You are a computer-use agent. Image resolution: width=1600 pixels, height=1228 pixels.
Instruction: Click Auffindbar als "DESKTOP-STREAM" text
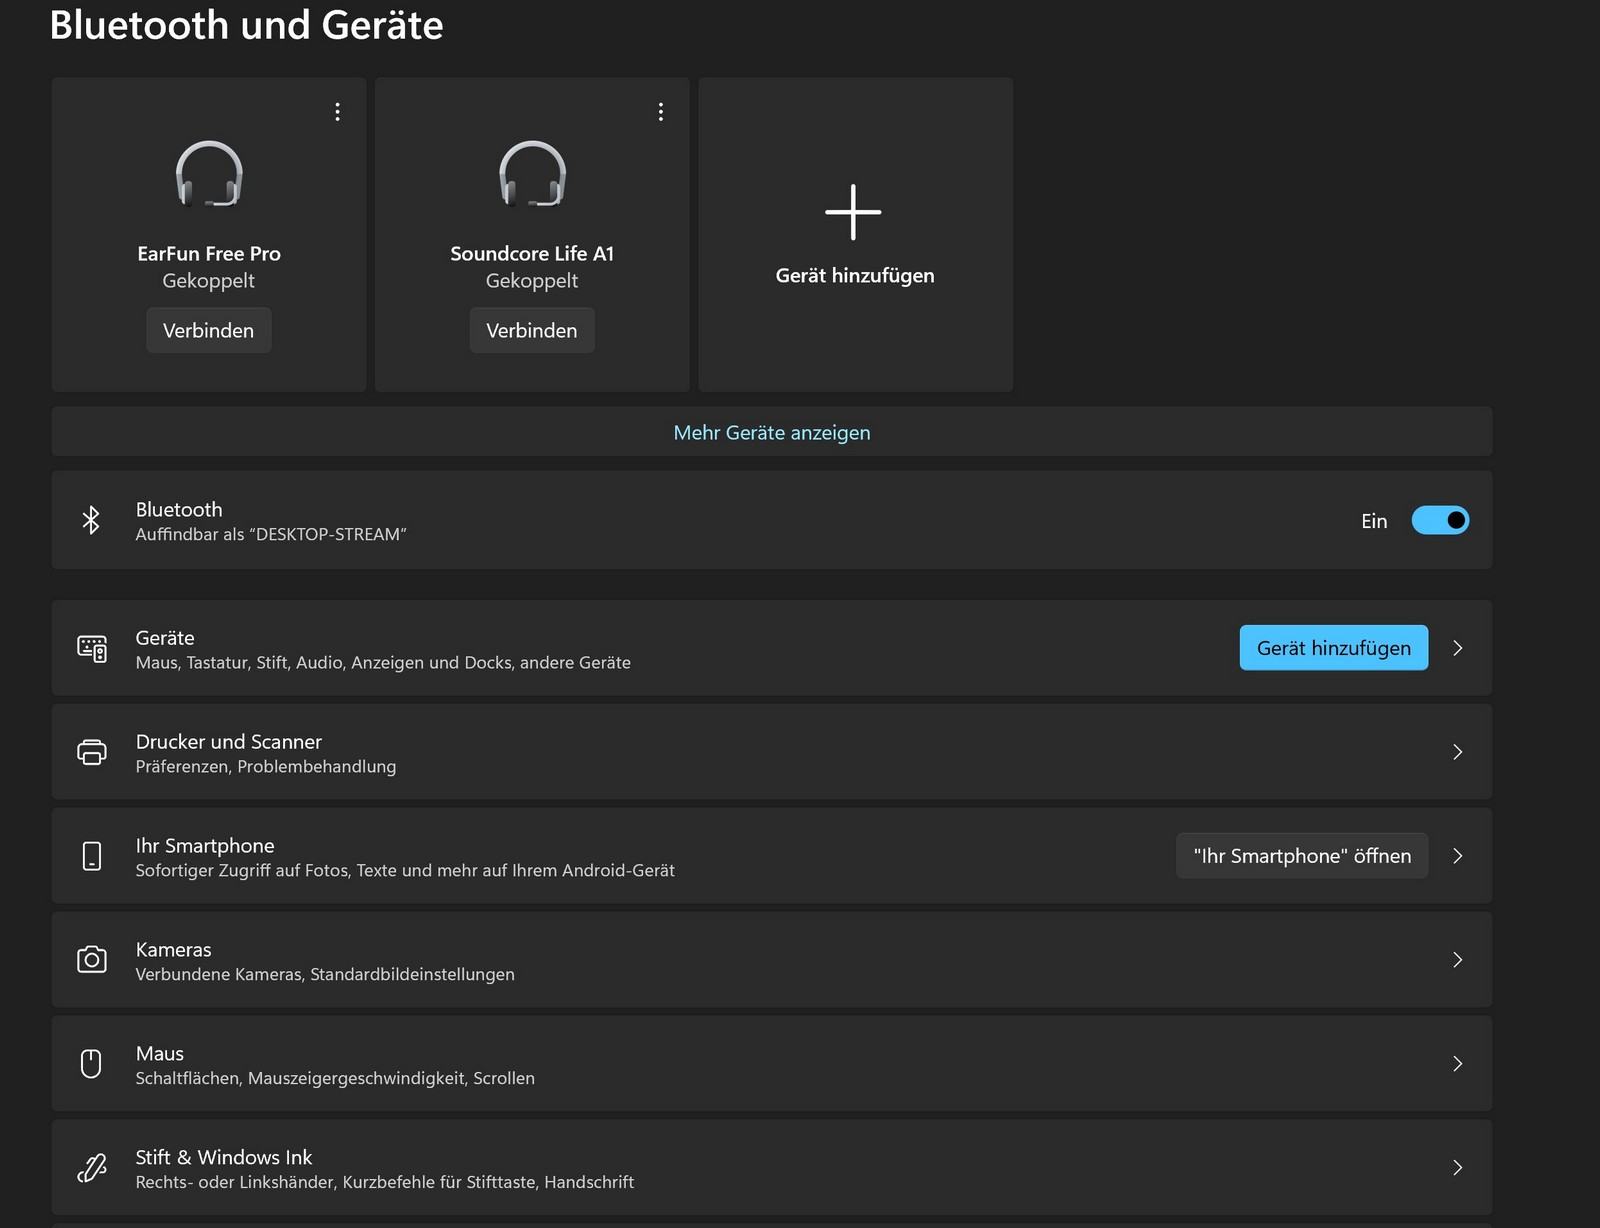point(271,535)
